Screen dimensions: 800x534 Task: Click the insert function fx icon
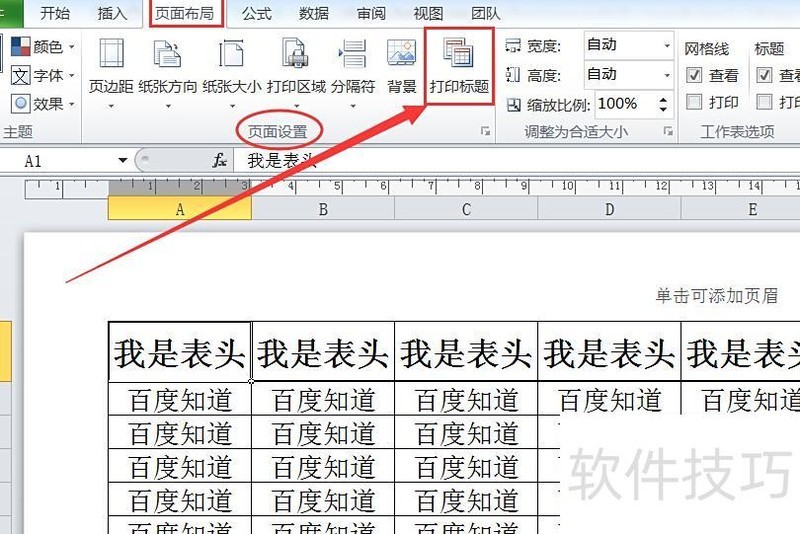tap(219, 160)
